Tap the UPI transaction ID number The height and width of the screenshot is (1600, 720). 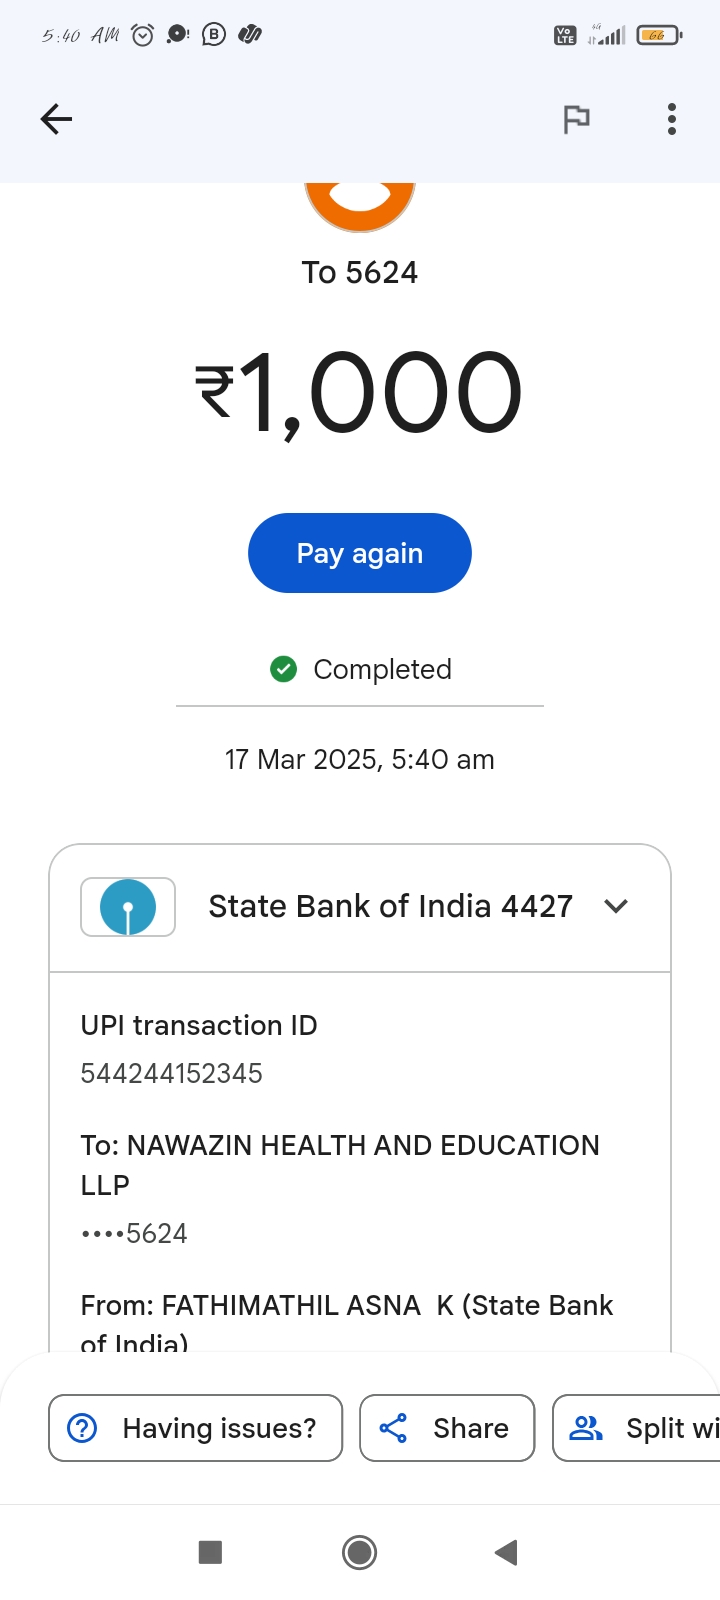point(172,1073)
